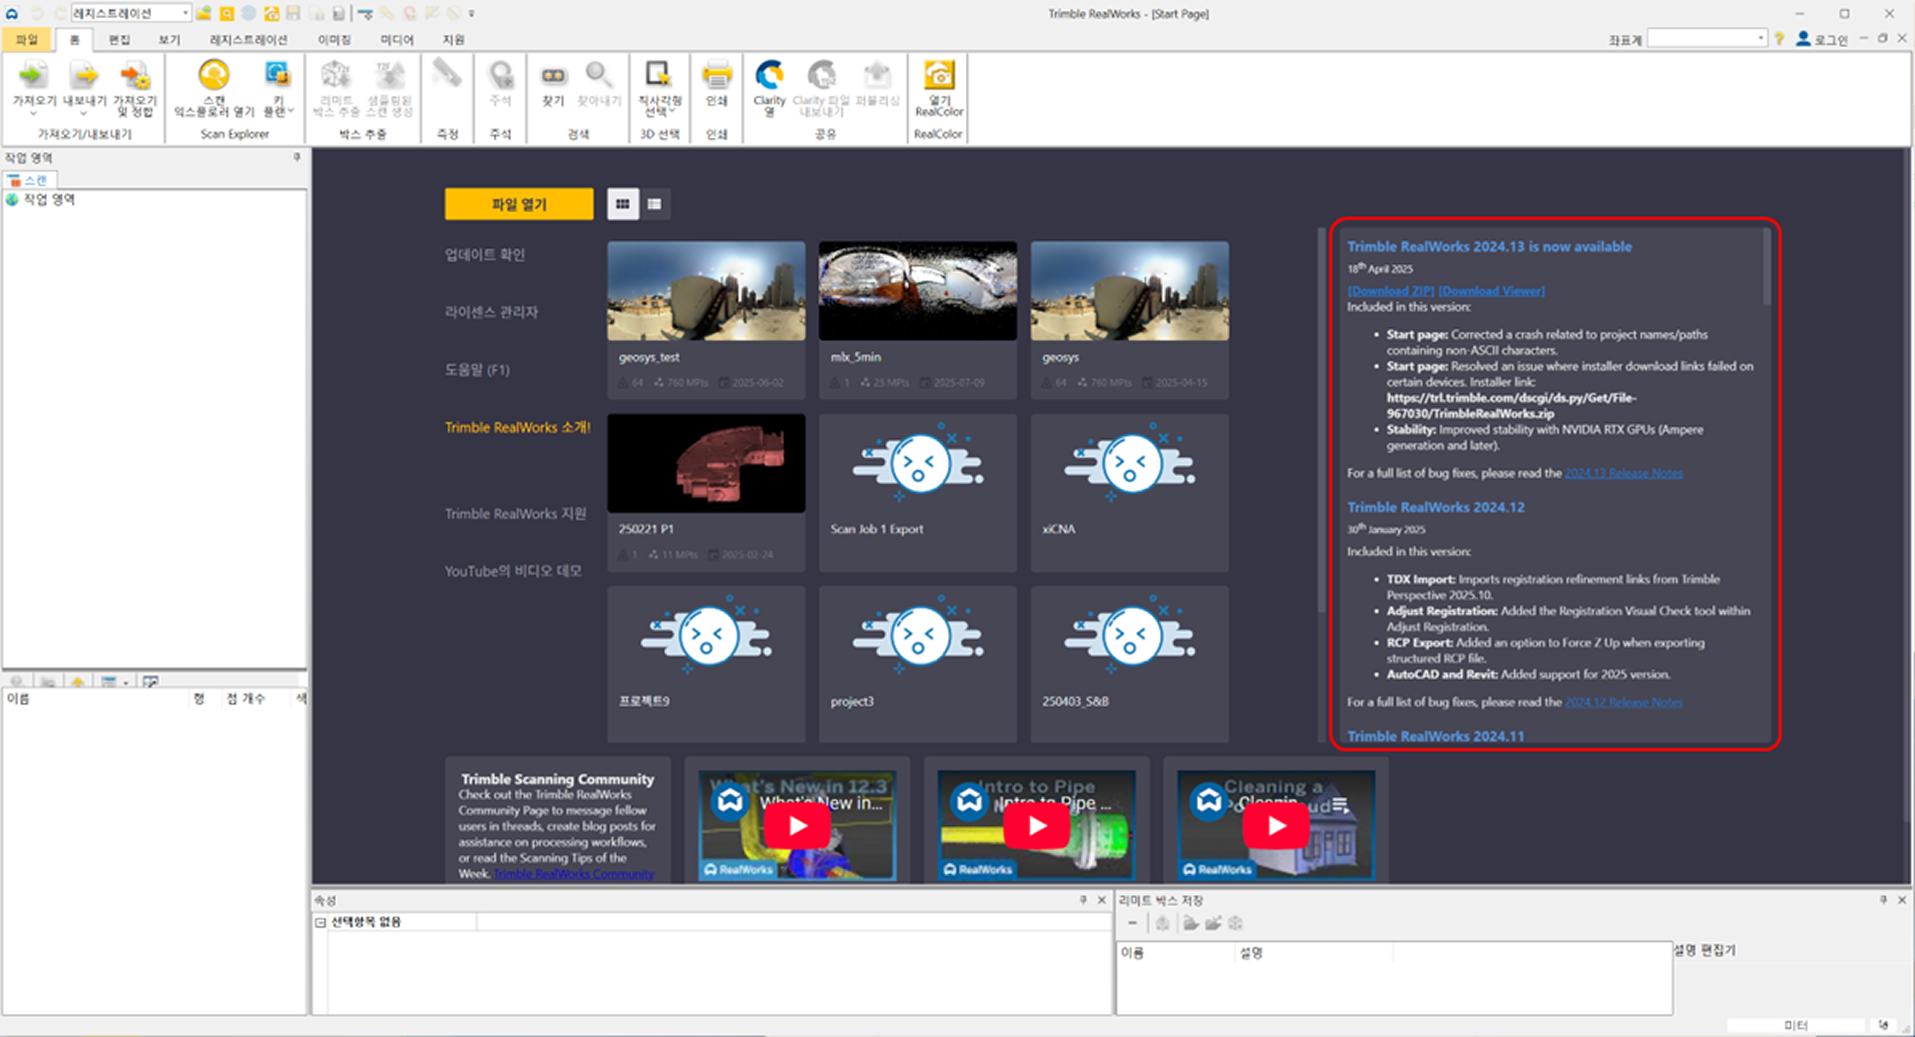Play the Intro to Pipe video
The width and height of the screenshot is (1915, 1037).
coord(1036,826)
